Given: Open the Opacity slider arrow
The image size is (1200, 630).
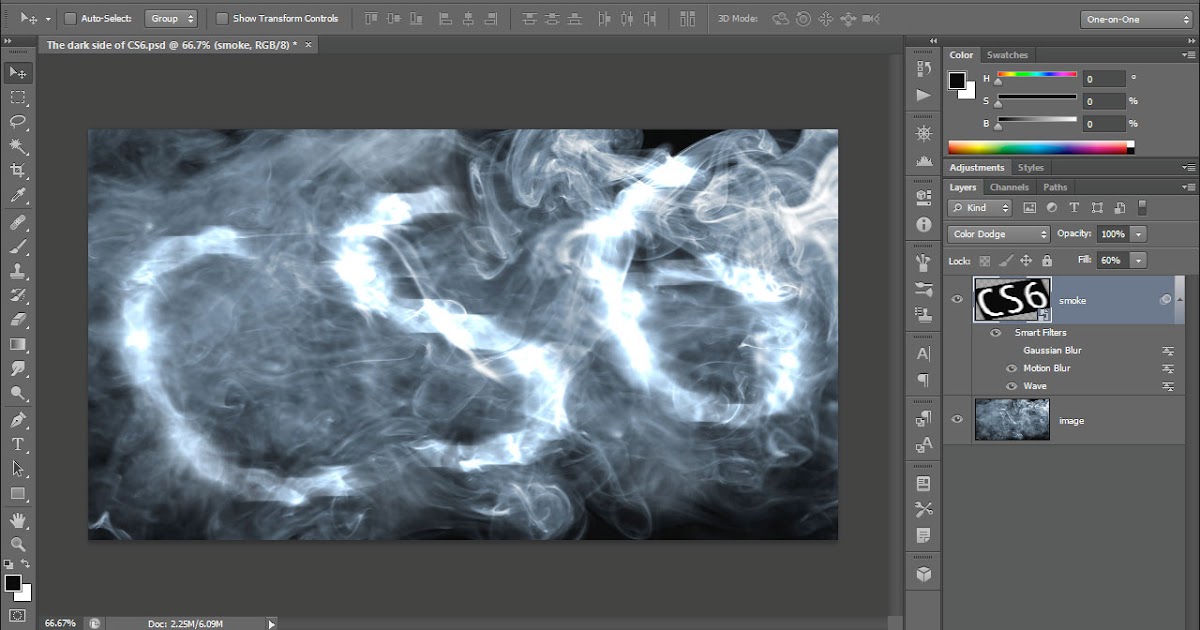Looking at the screenshot, I should coord(1139,234).
